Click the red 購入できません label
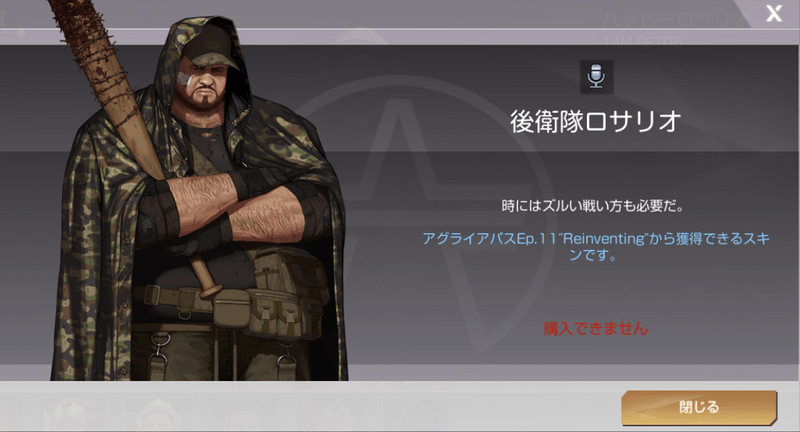 (595, 328)
